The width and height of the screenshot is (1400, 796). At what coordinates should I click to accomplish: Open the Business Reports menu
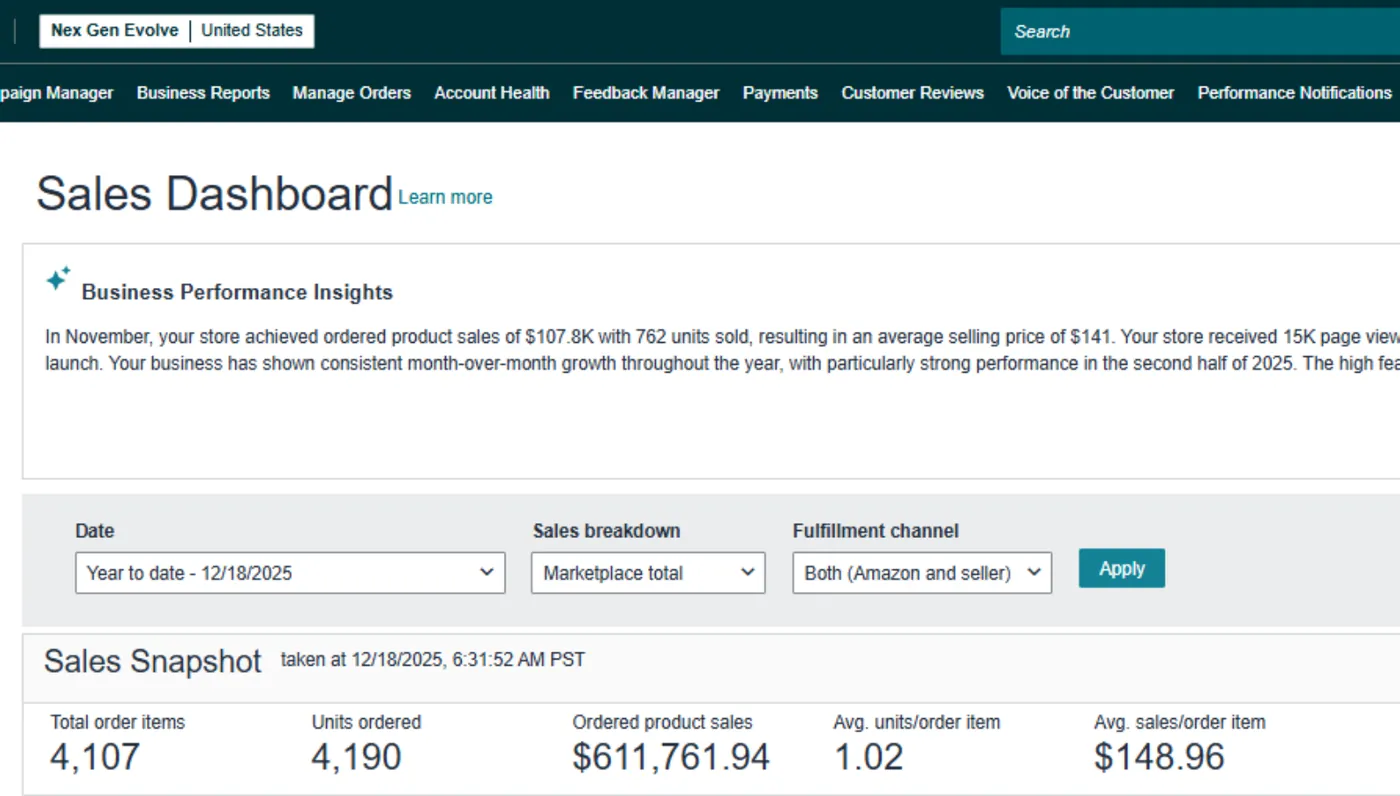203,93
